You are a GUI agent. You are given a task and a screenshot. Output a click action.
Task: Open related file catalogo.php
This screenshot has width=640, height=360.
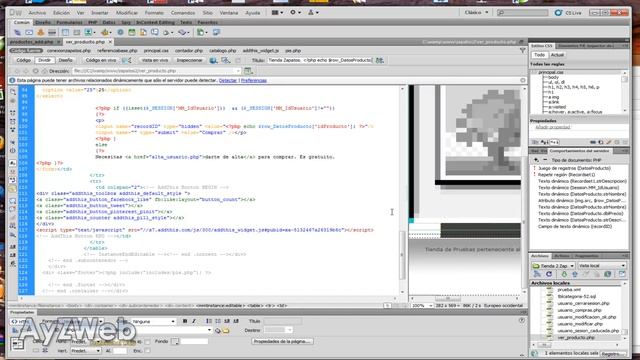click(222, 51)
